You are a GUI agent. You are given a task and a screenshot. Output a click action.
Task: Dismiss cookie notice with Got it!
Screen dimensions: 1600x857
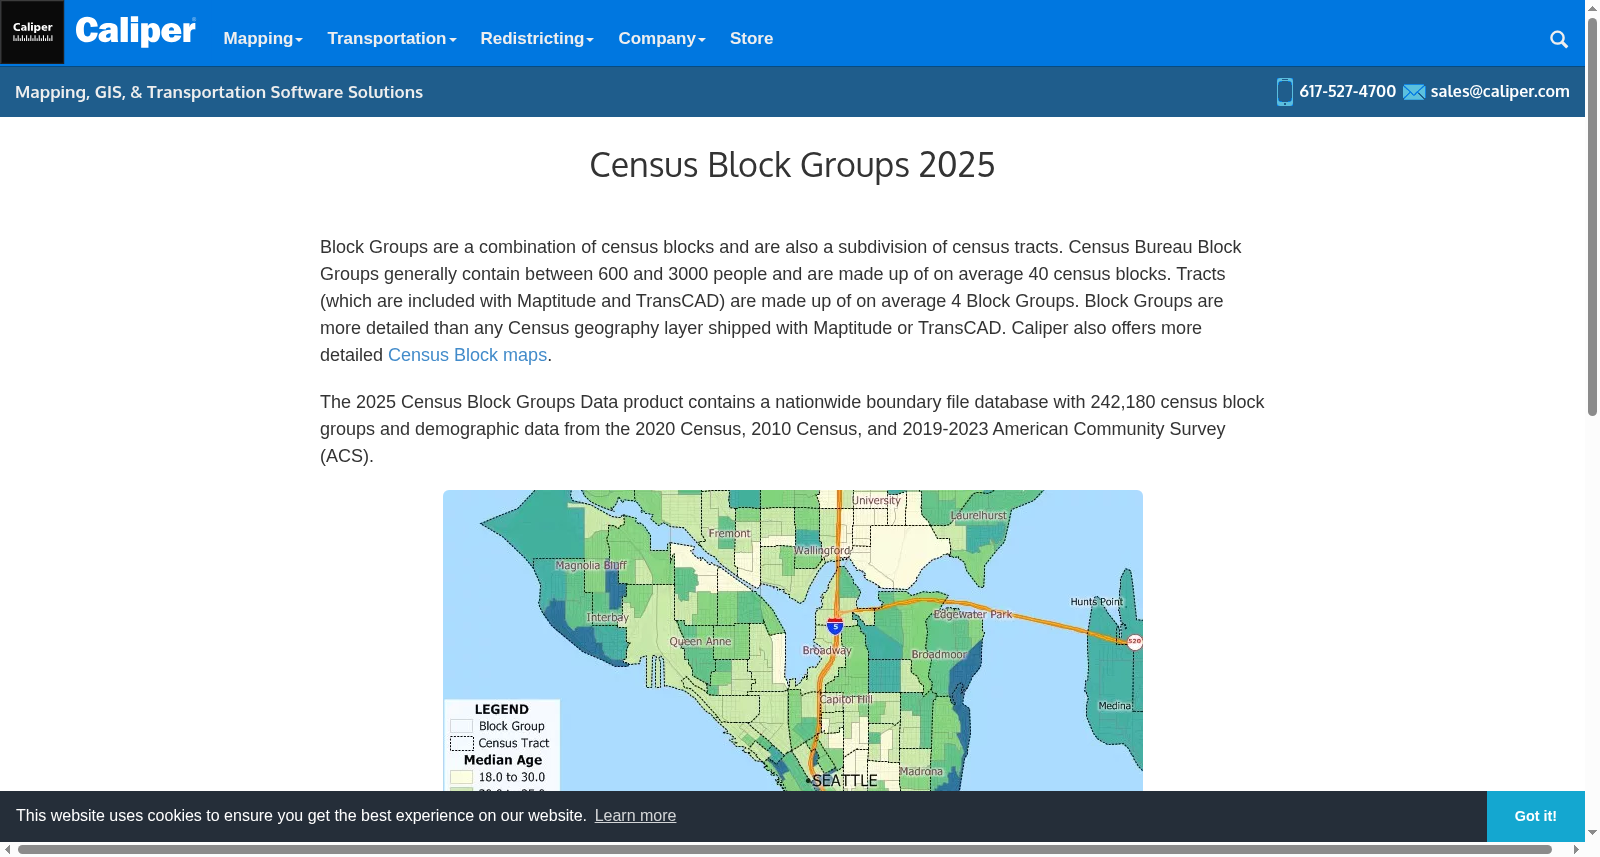point(1535,816)
